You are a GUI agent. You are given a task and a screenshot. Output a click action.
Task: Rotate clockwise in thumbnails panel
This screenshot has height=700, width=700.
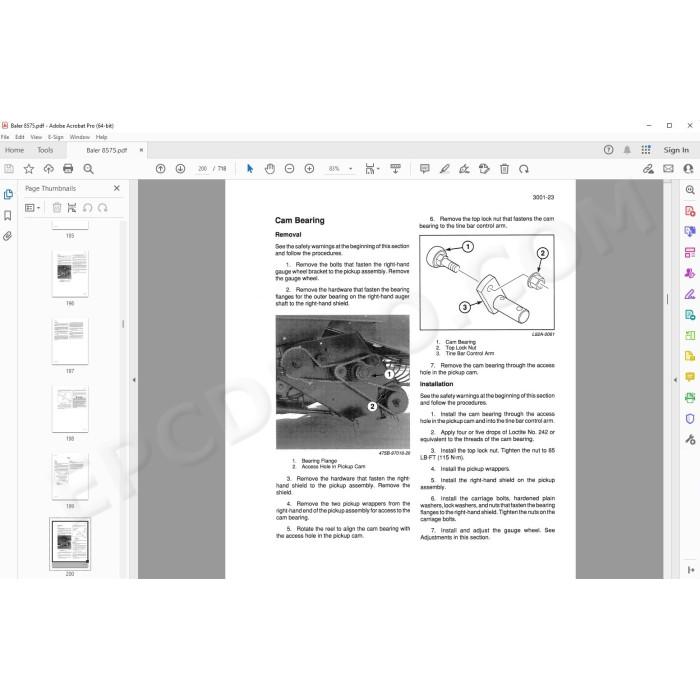click(x=103, y=208)
